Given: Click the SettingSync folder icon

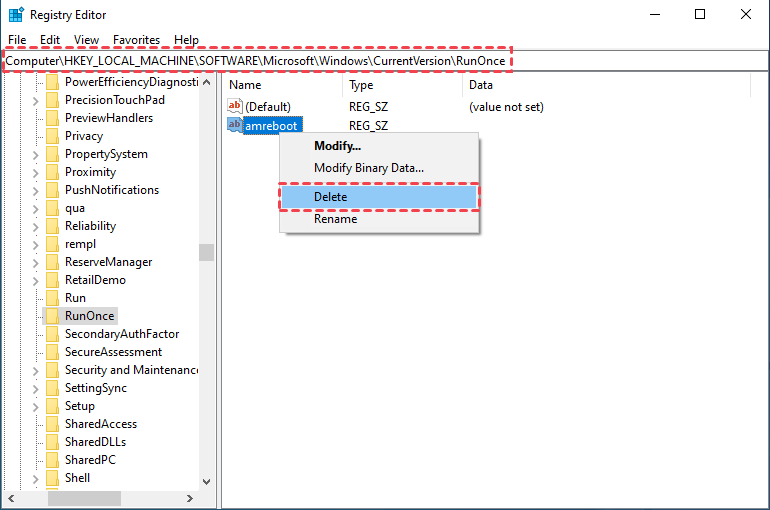Looking at the screenshot, I should pos(53,388).
